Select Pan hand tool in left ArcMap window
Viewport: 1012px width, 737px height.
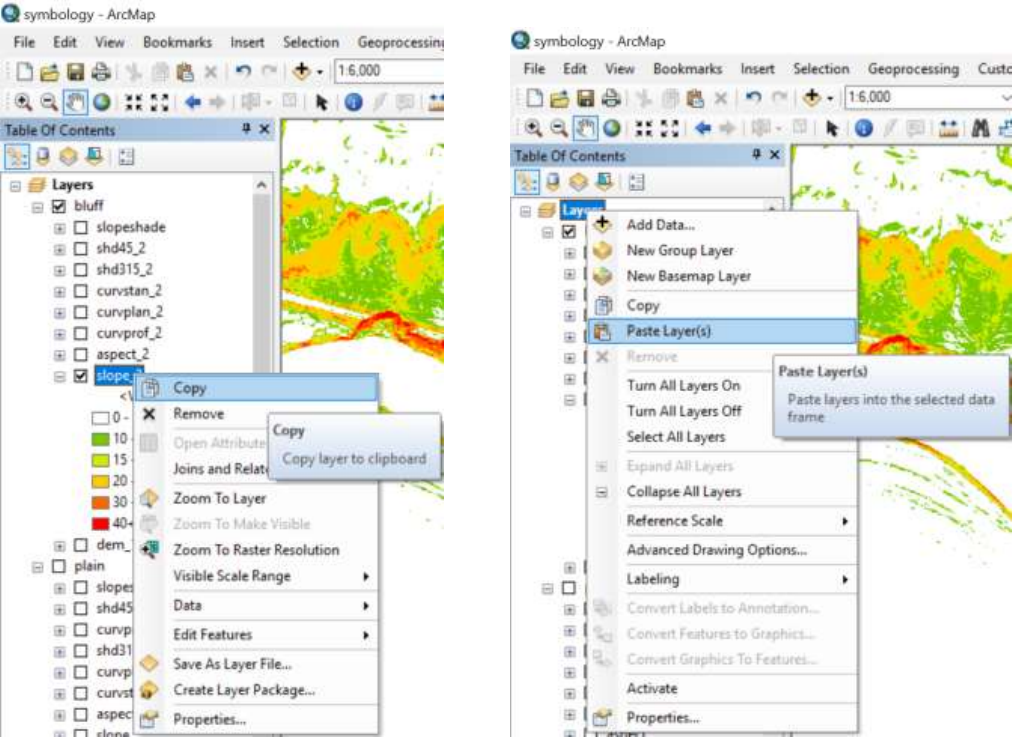click(75, 102)
